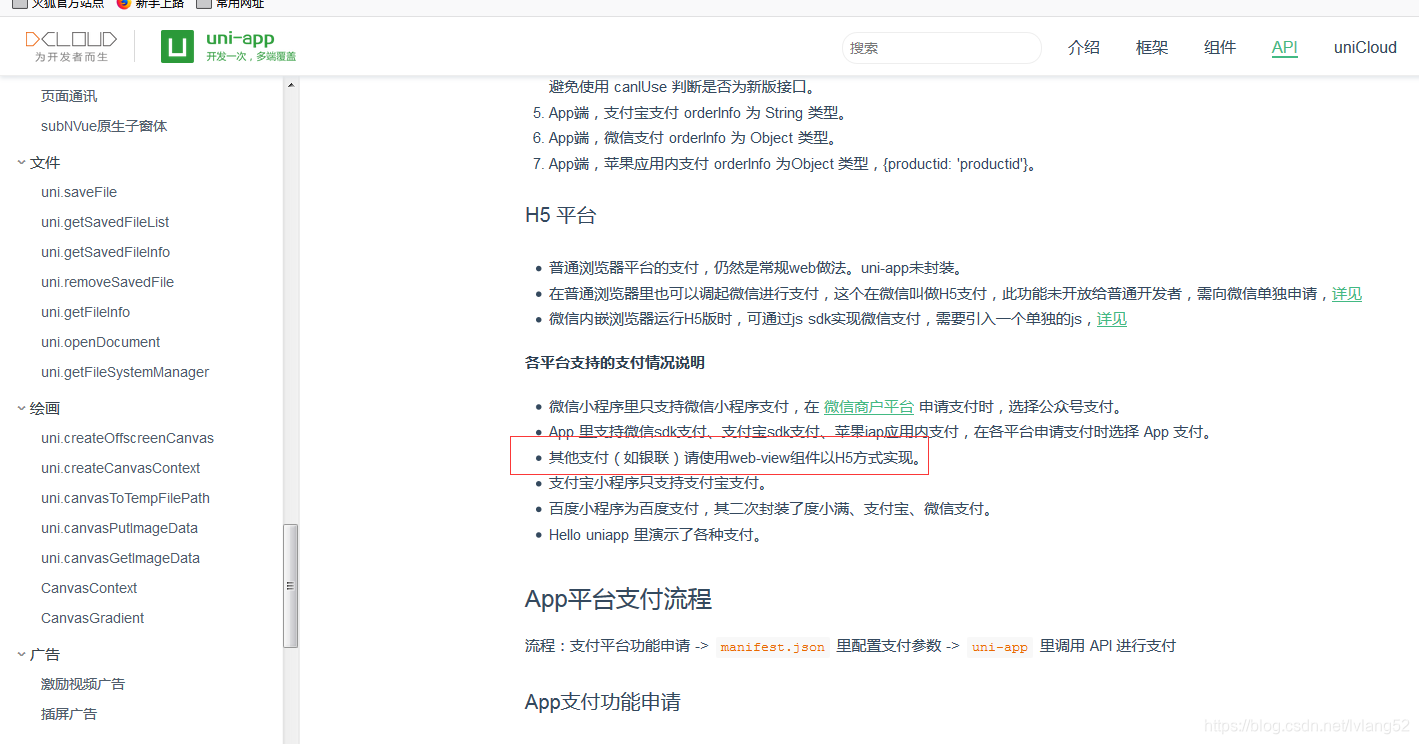Open the 微信商户平台 link
Screen dimensions: 1419x744
coord(869,406)
